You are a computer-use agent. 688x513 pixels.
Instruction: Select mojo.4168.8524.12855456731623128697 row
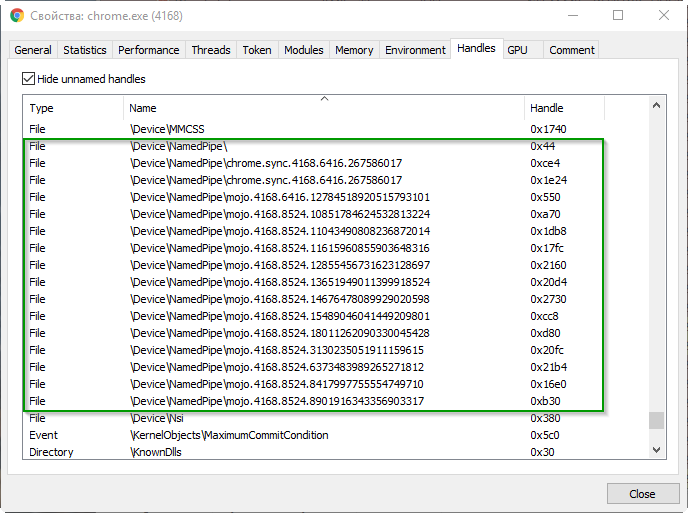tap(314, 265)
